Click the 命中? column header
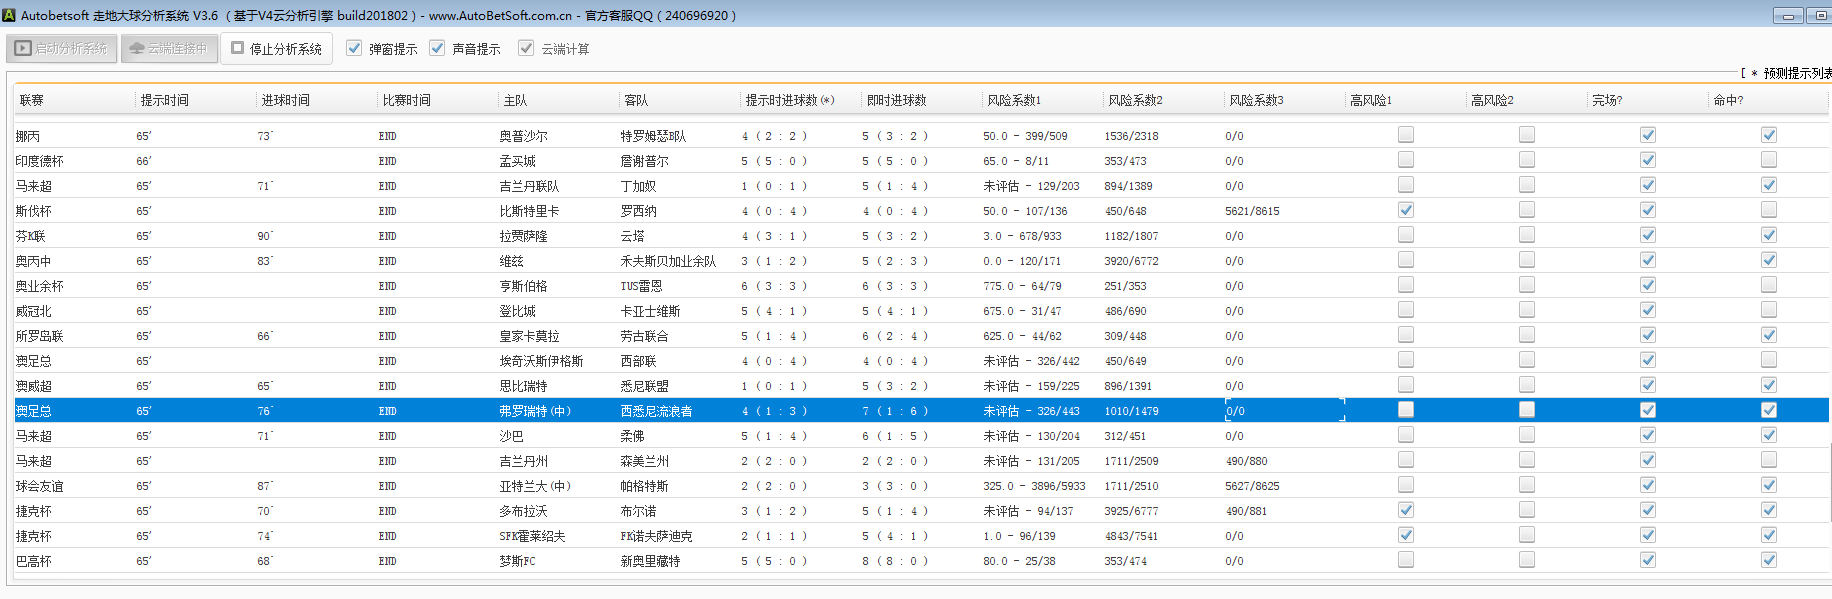This screenshot has width=1832, height=599. (x=1728, y=100)
